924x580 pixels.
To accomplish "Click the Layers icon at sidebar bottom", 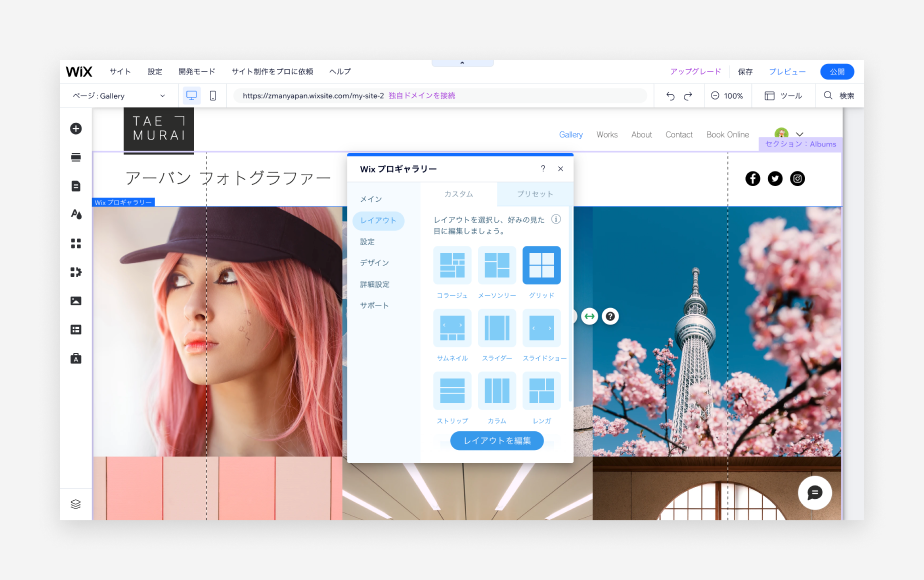I will 76,504.
